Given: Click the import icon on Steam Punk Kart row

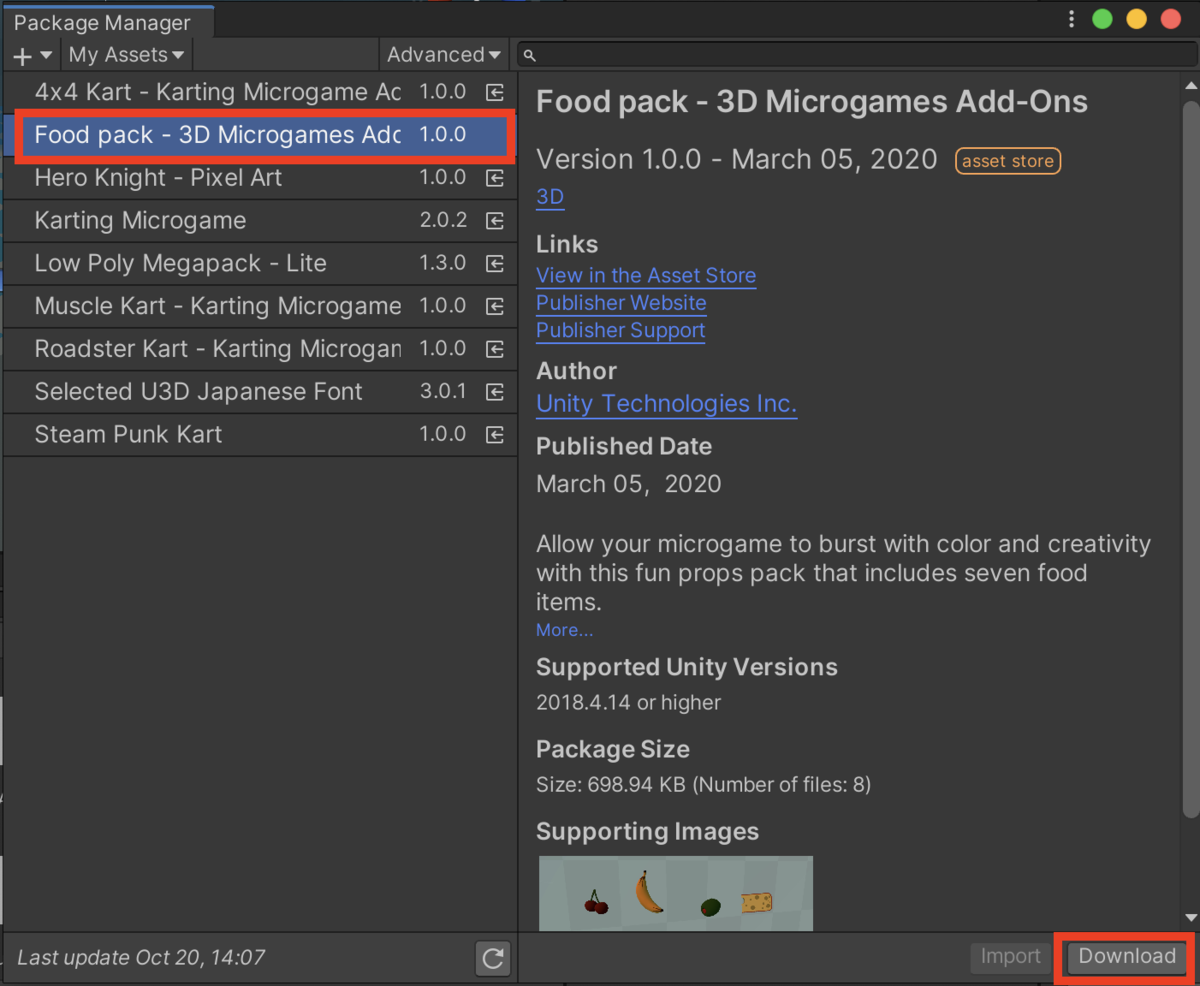Looking at the screenshot, I should coord(494,435).
